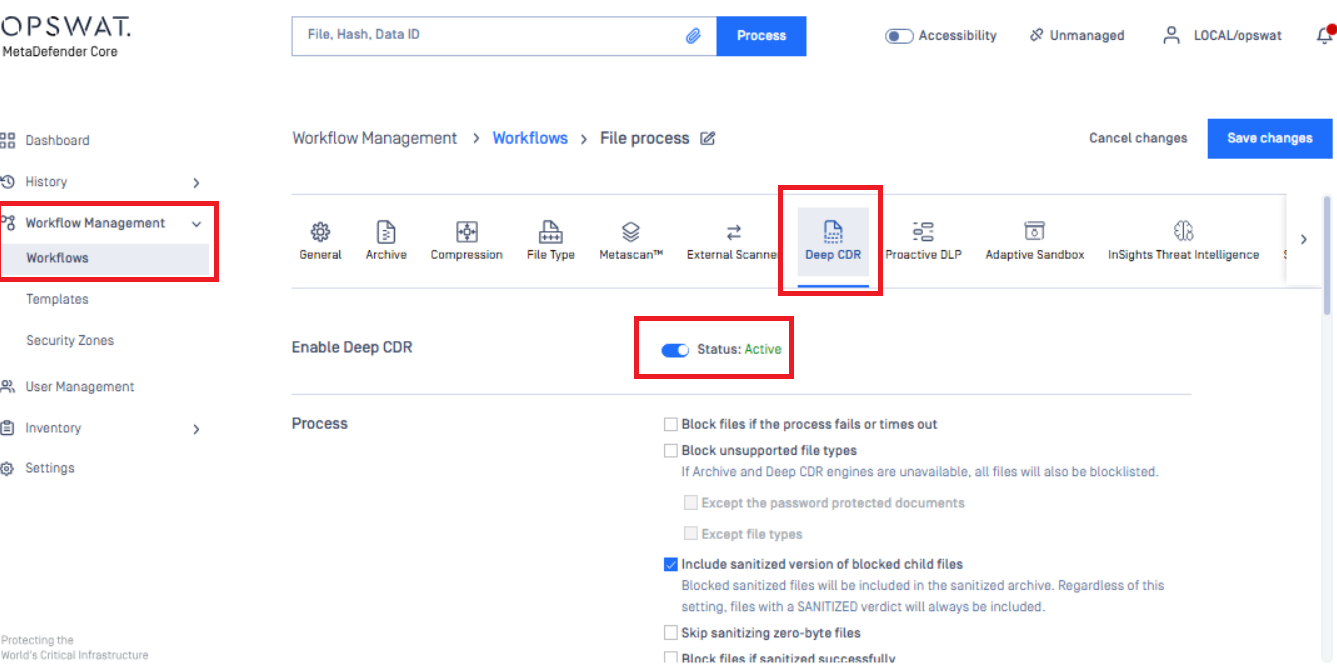This screenshot has width=1337, height=666.
Task: Open the Archive workflow tab icon
Action: 386,232
